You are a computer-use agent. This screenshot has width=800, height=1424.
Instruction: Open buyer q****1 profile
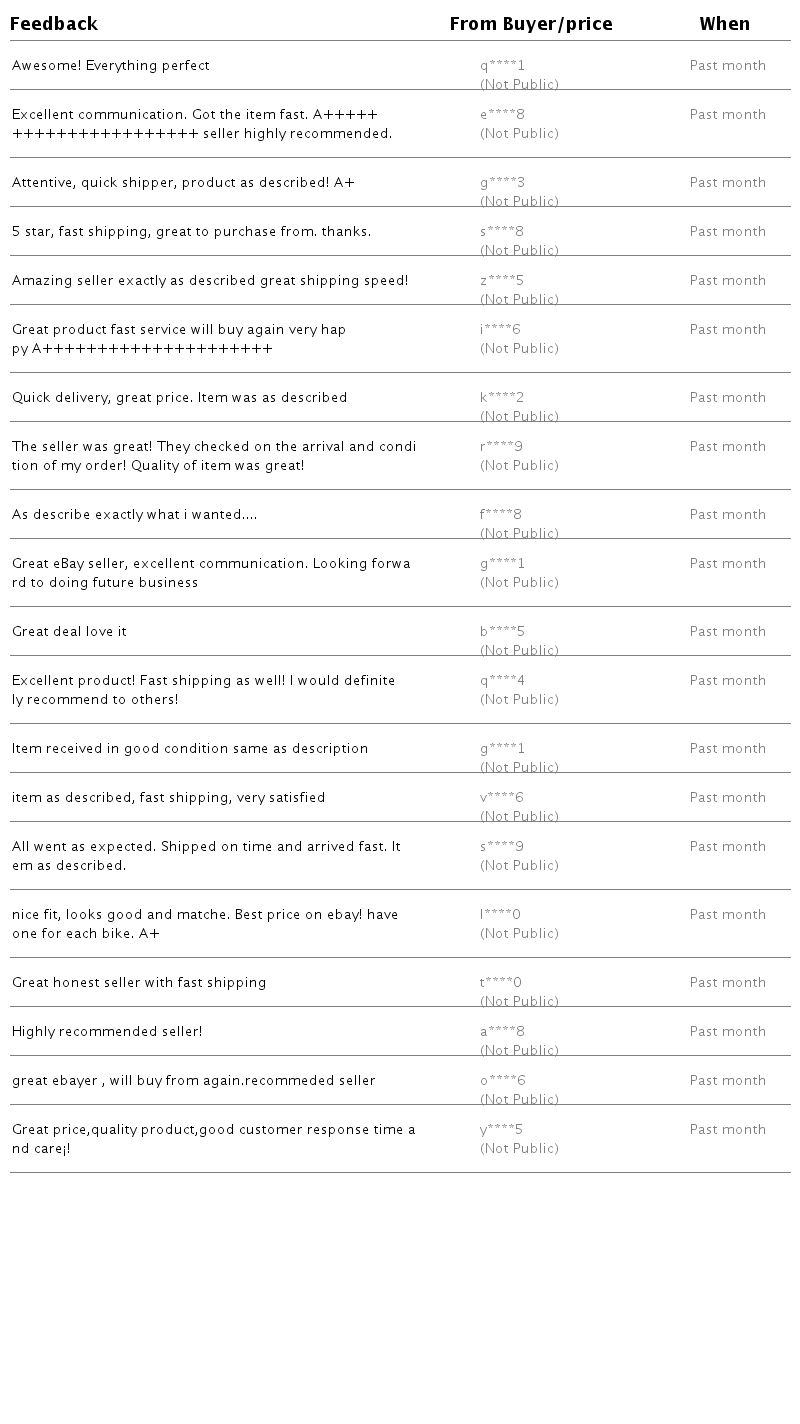[x=502, y=66]
